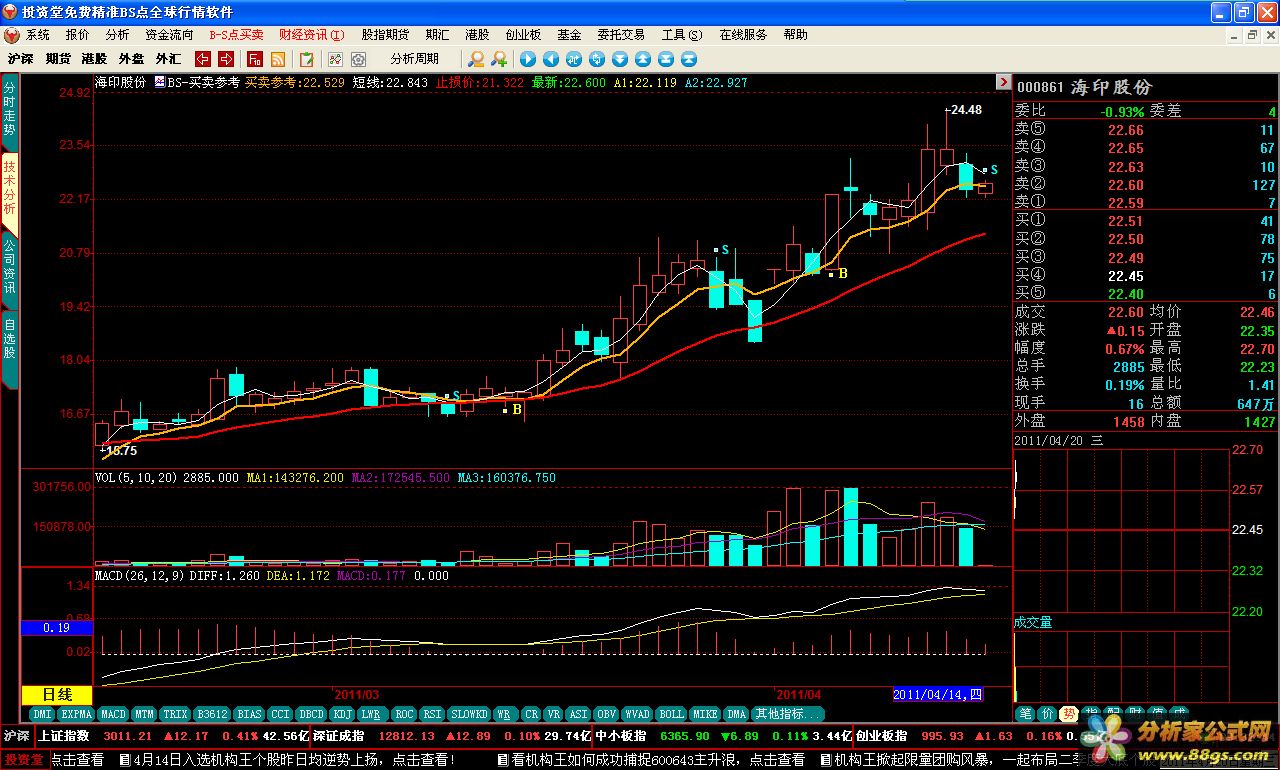Select the 期货 market button
The height and width of the screenshot is (770, 1280).
(x=58, y=59)
